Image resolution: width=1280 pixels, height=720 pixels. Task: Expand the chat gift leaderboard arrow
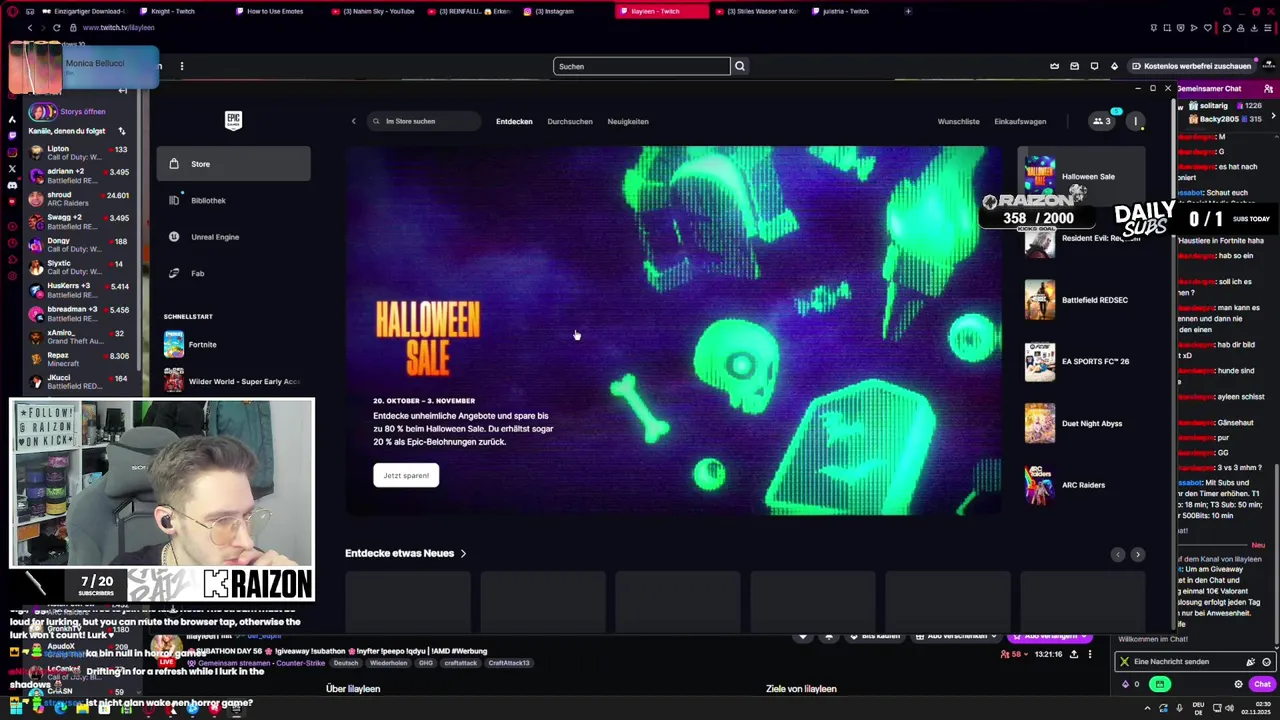click(x=1273, y=117)
